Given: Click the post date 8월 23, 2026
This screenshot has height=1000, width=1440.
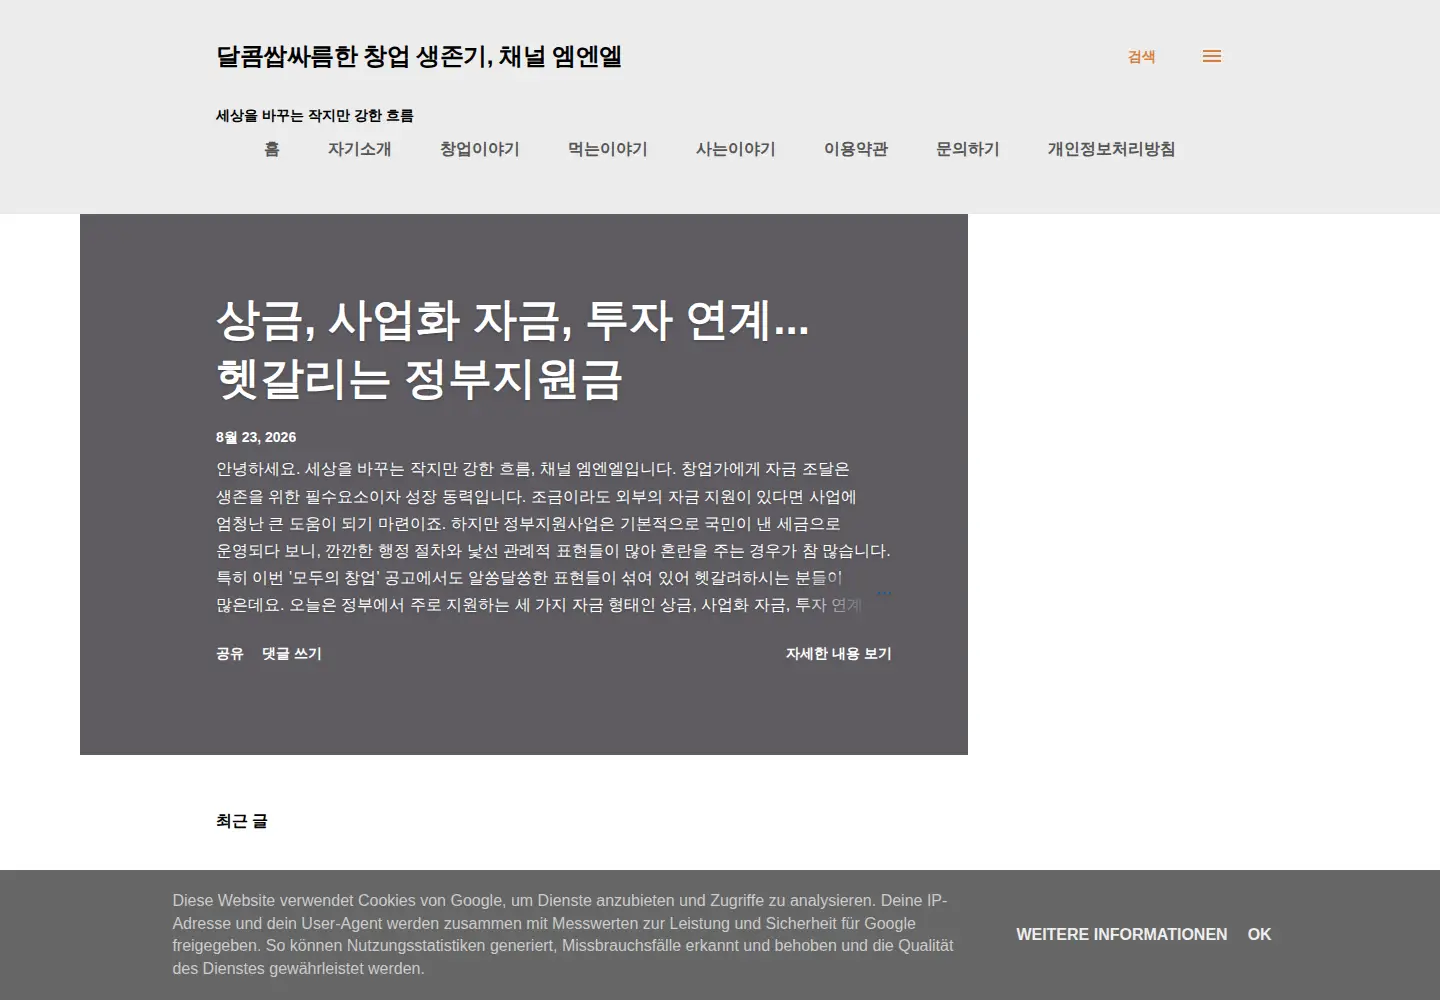Looking at the screenshot, I should coord(256,437).
